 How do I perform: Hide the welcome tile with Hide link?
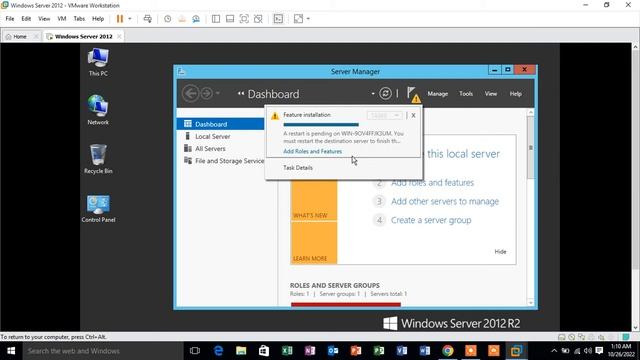coord(500,251)
